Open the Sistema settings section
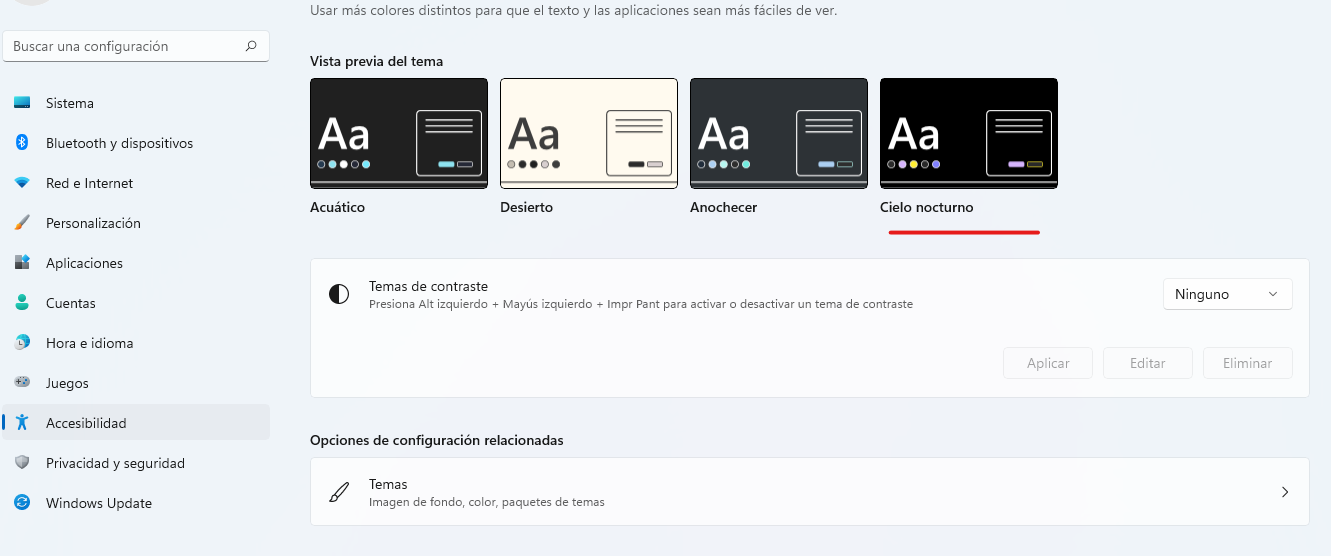 point(136,103)
